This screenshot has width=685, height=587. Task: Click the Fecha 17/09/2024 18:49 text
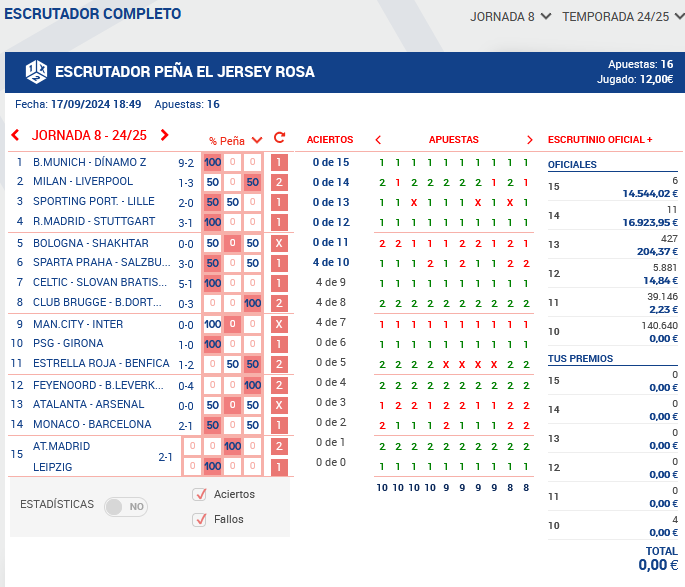78,104
